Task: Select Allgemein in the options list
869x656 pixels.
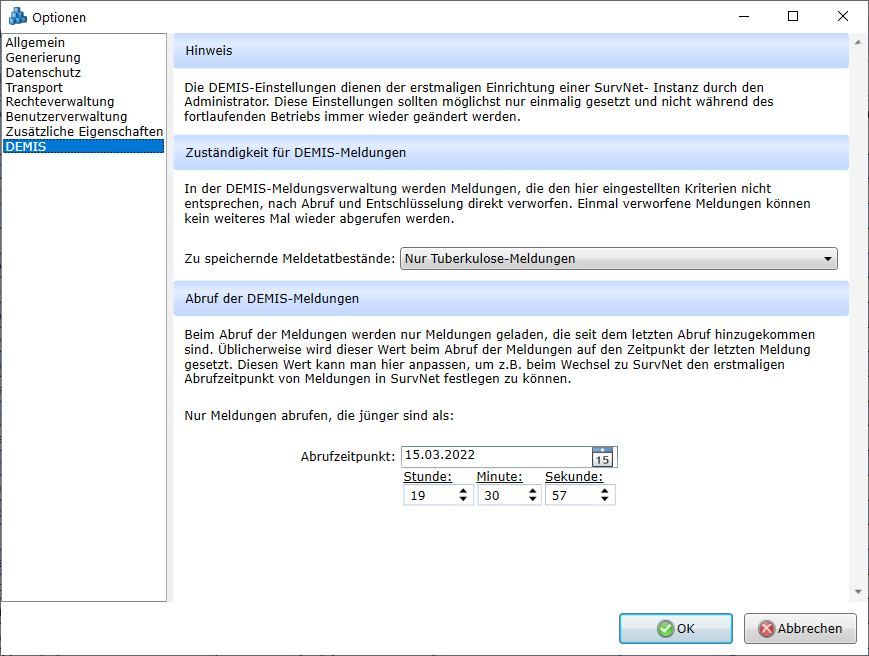Action: pos(36,43)
